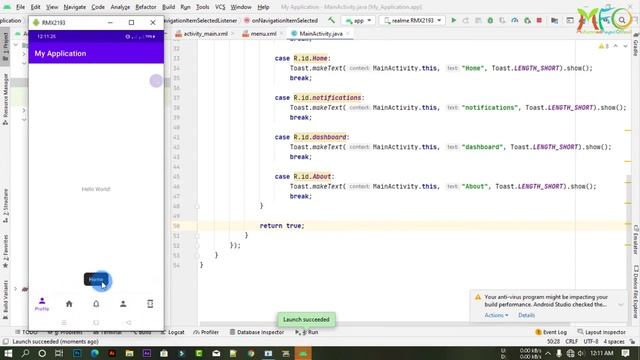This screenshot has height=360, width=640.
Task: Open the Database Inspector tool window
Action: pyautogui.click(x=257, y=332)
